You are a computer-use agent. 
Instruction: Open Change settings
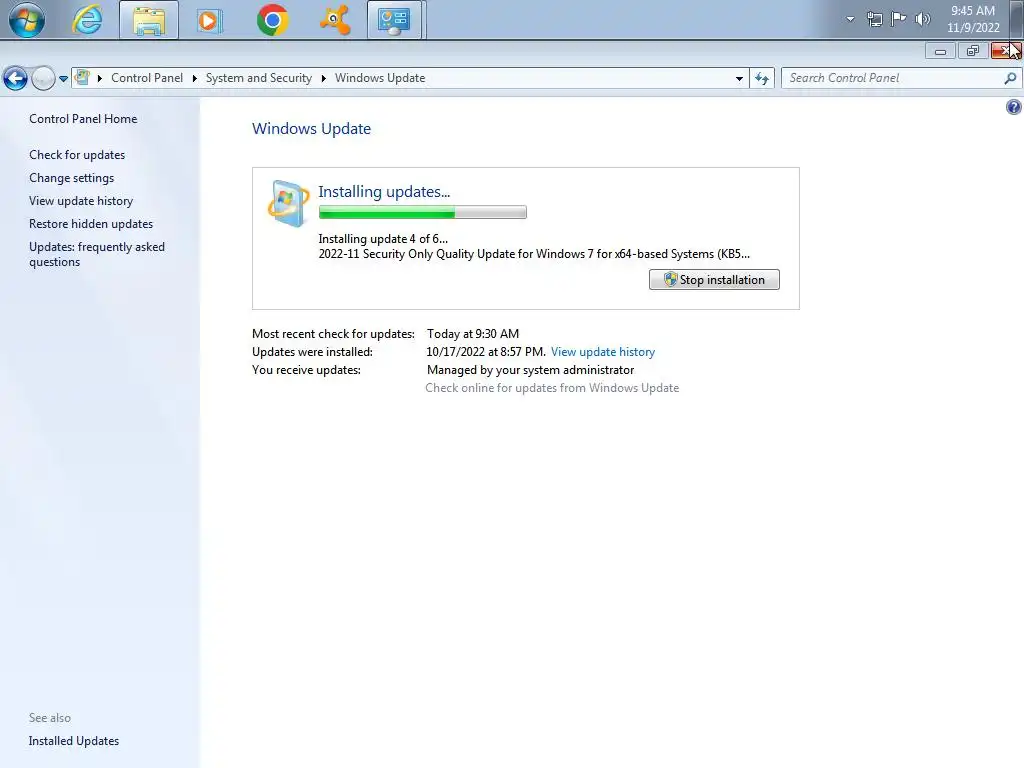point(72,178)
